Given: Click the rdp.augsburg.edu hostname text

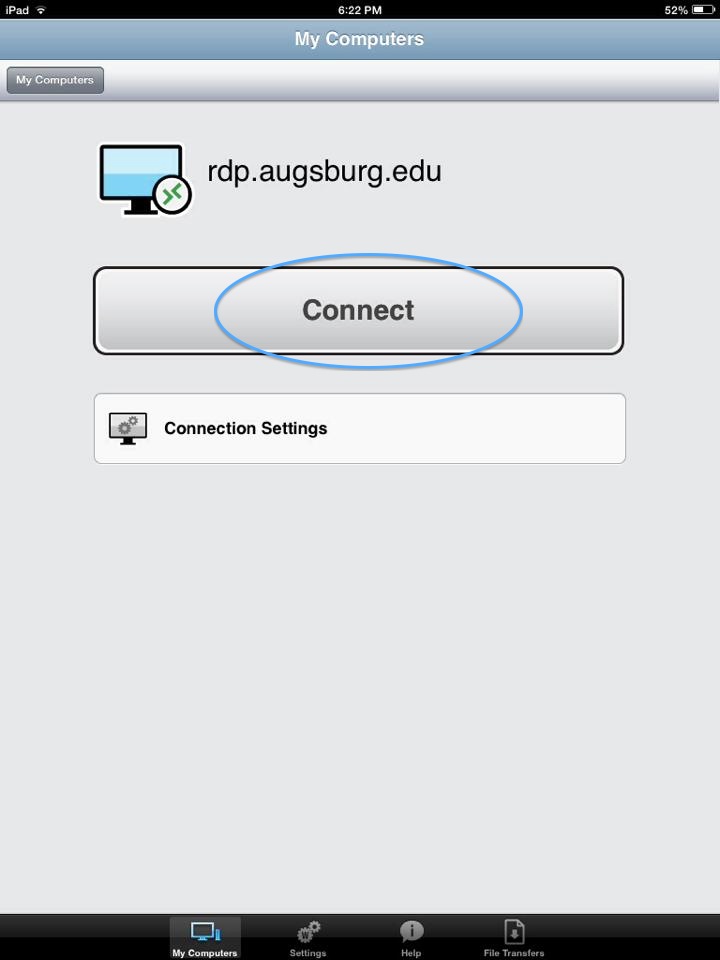Looking at the screenshot, I should click(324, 171).
